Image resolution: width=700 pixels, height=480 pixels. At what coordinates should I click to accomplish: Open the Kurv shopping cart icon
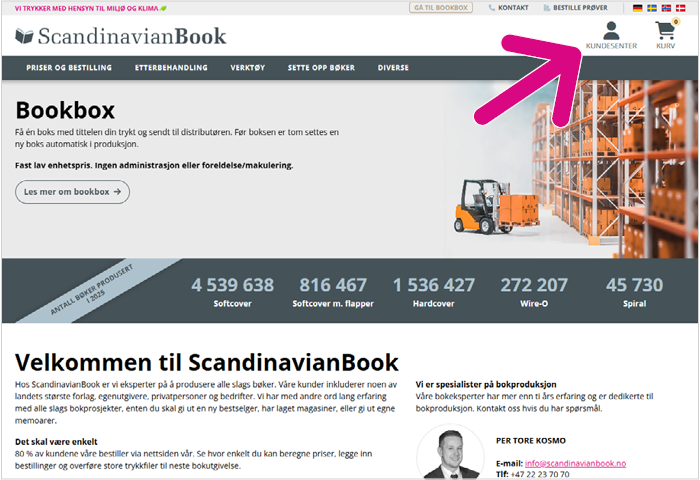[665, 30]
